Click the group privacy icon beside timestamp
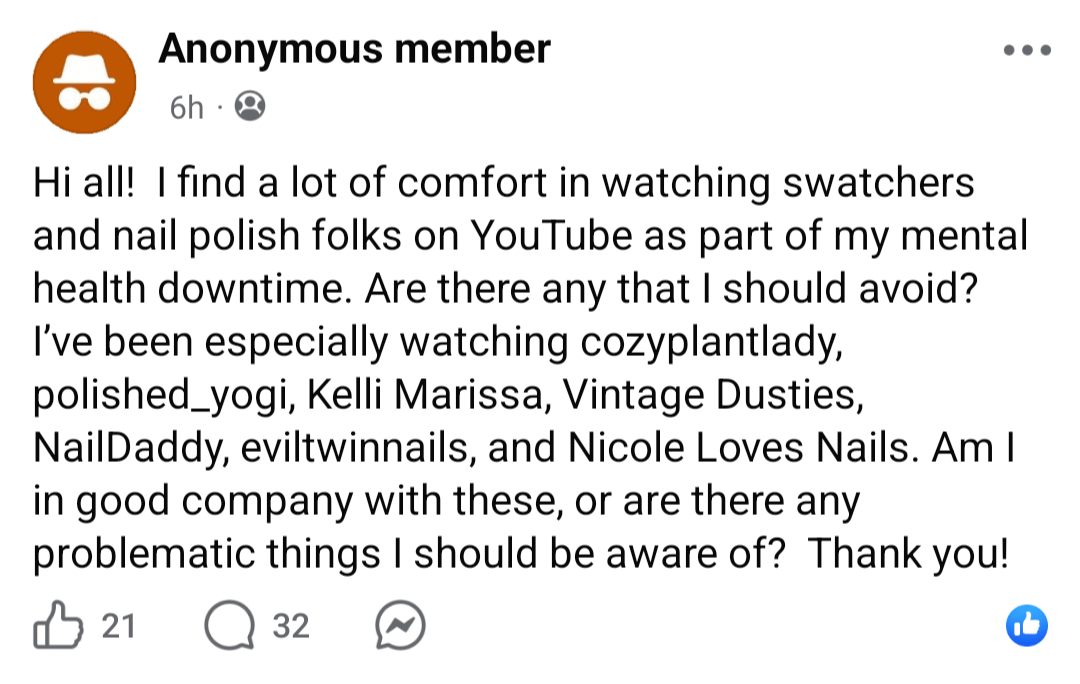Screen dimensions: 1080x684 [x=250, y=106]
